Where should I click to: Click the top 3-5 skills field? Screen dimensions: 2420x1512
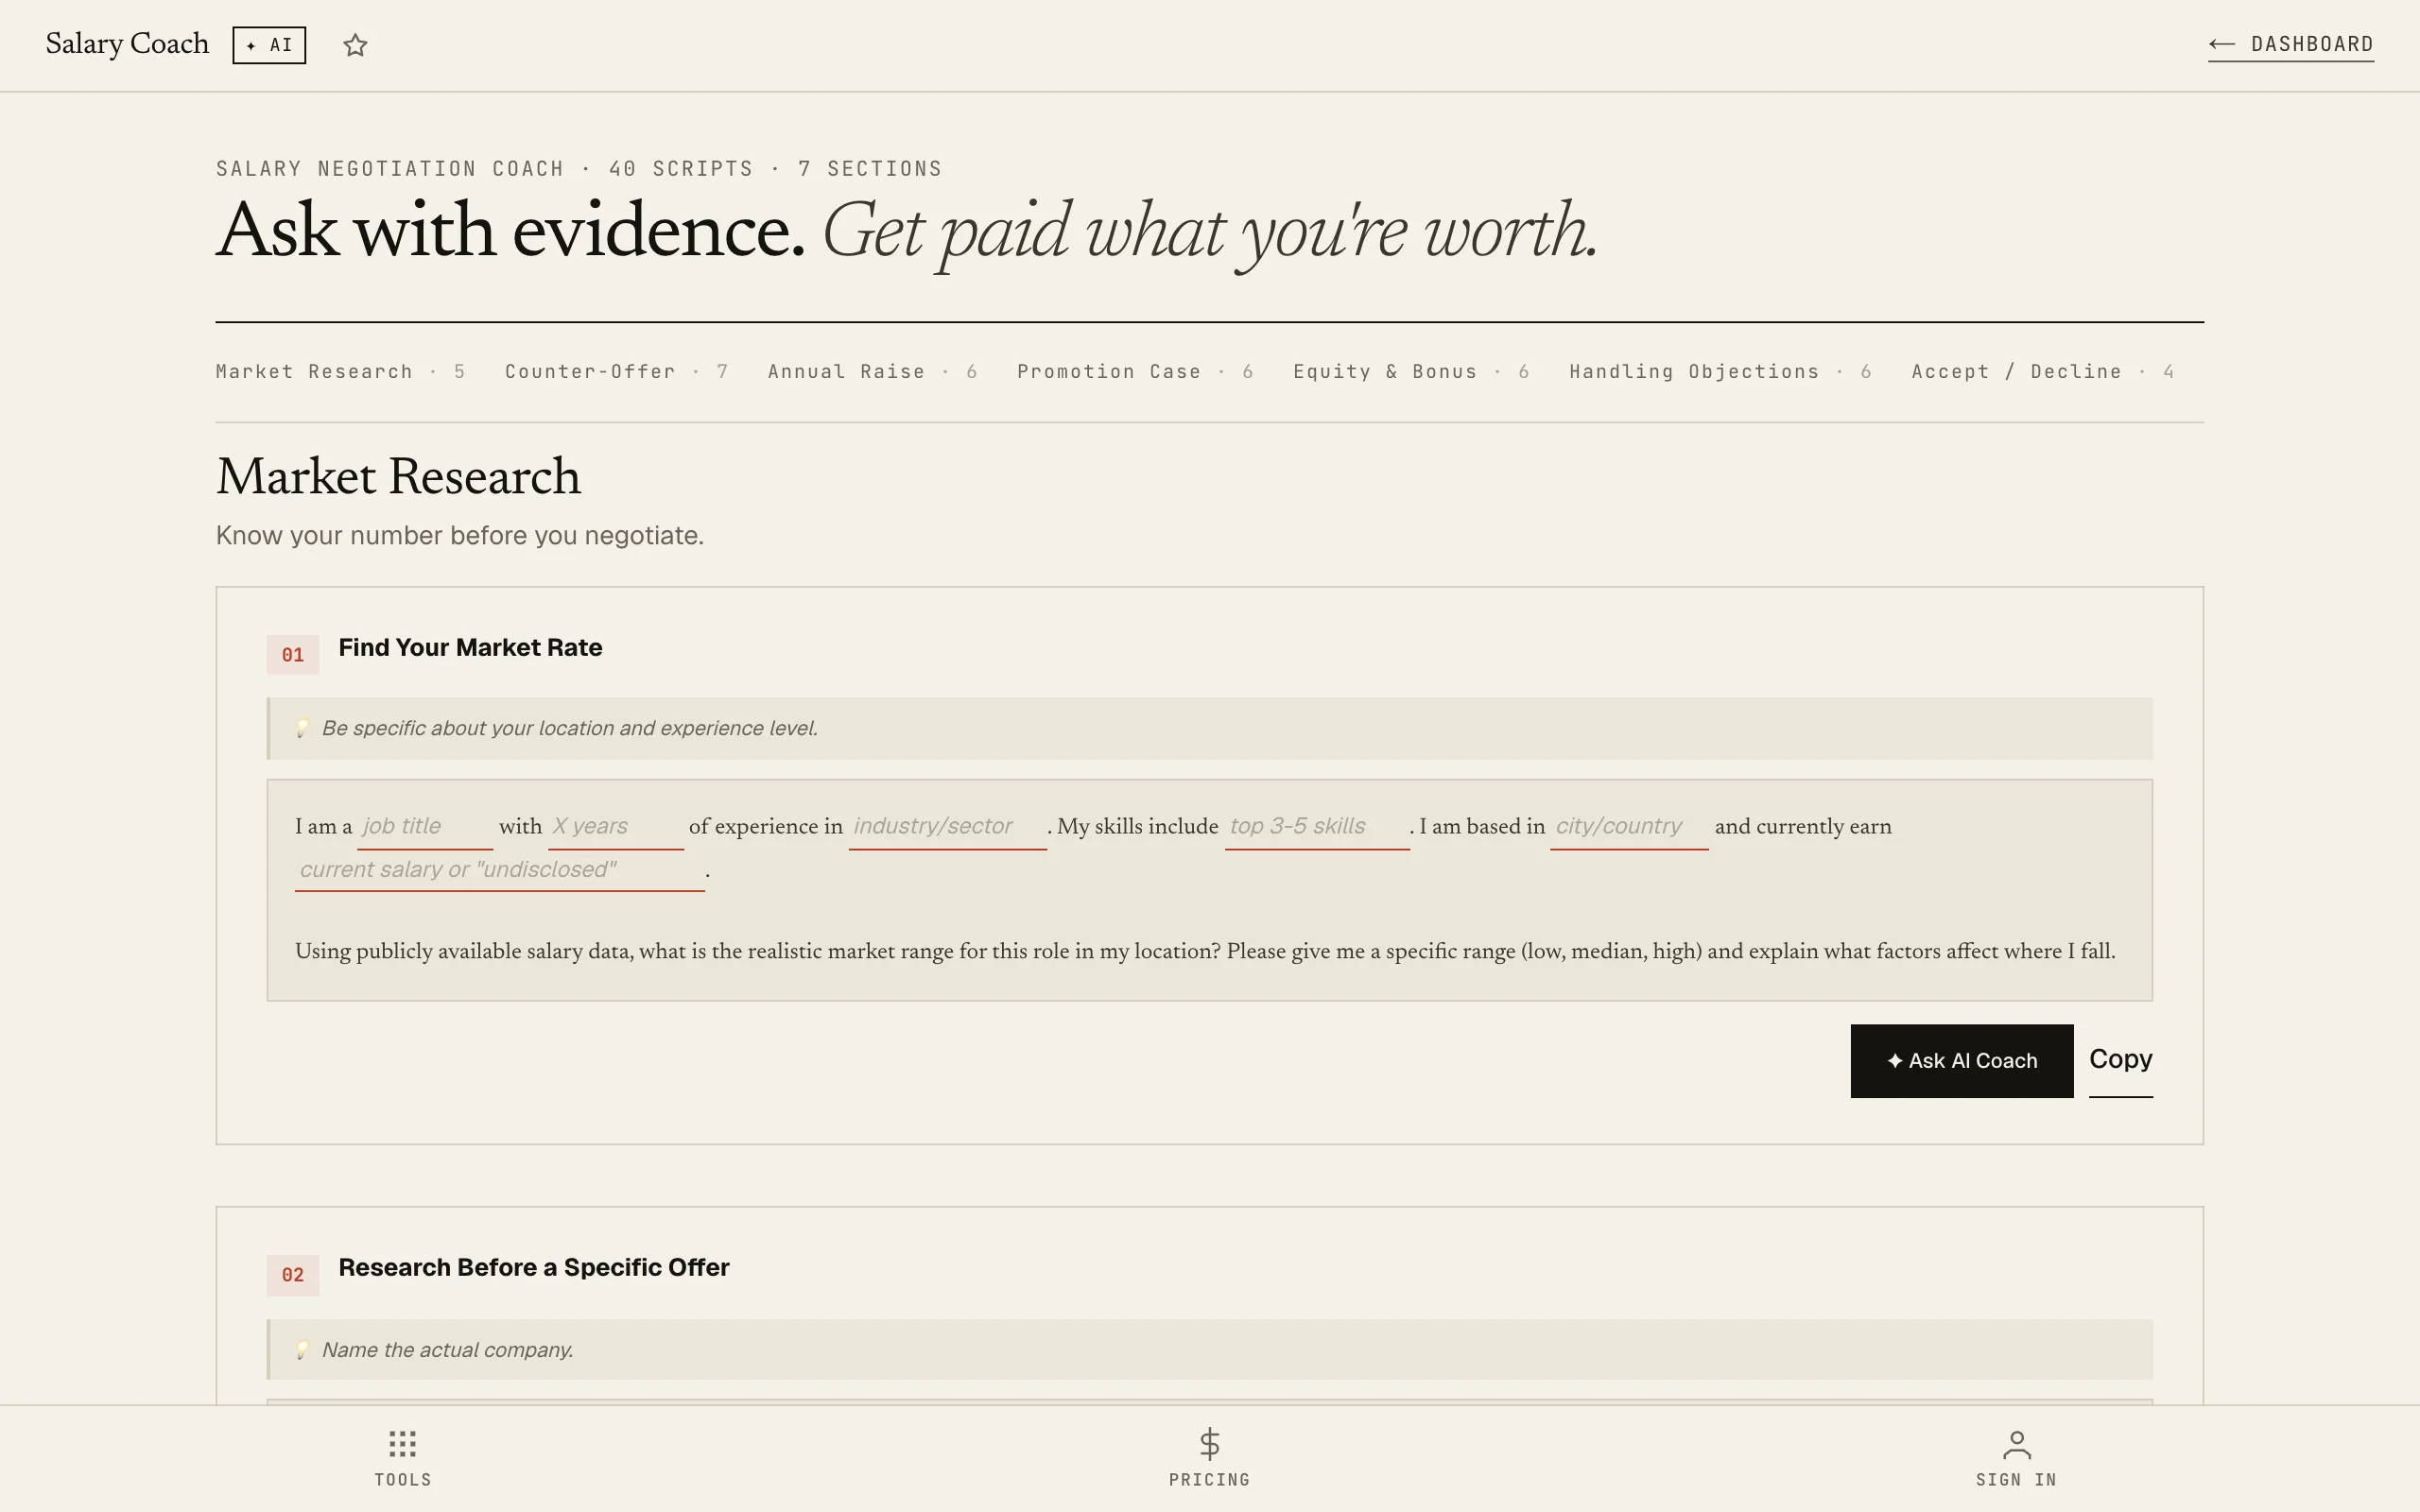(1317, 827)
